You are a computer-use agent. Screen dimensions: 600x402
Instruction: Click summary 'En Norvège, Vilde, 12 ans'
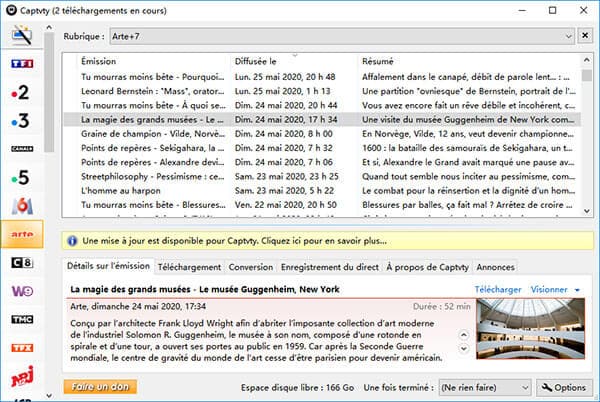(x=468, y=133)
